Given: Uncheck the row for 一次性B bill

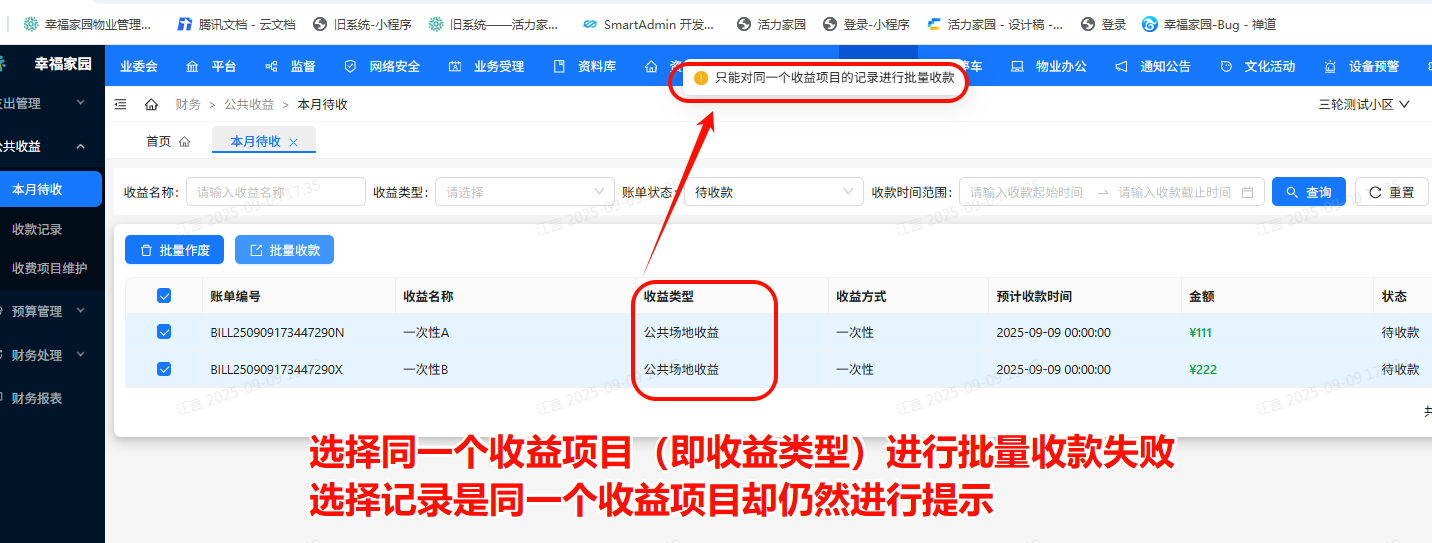Looking at the screenshot, I should [164, 369].
